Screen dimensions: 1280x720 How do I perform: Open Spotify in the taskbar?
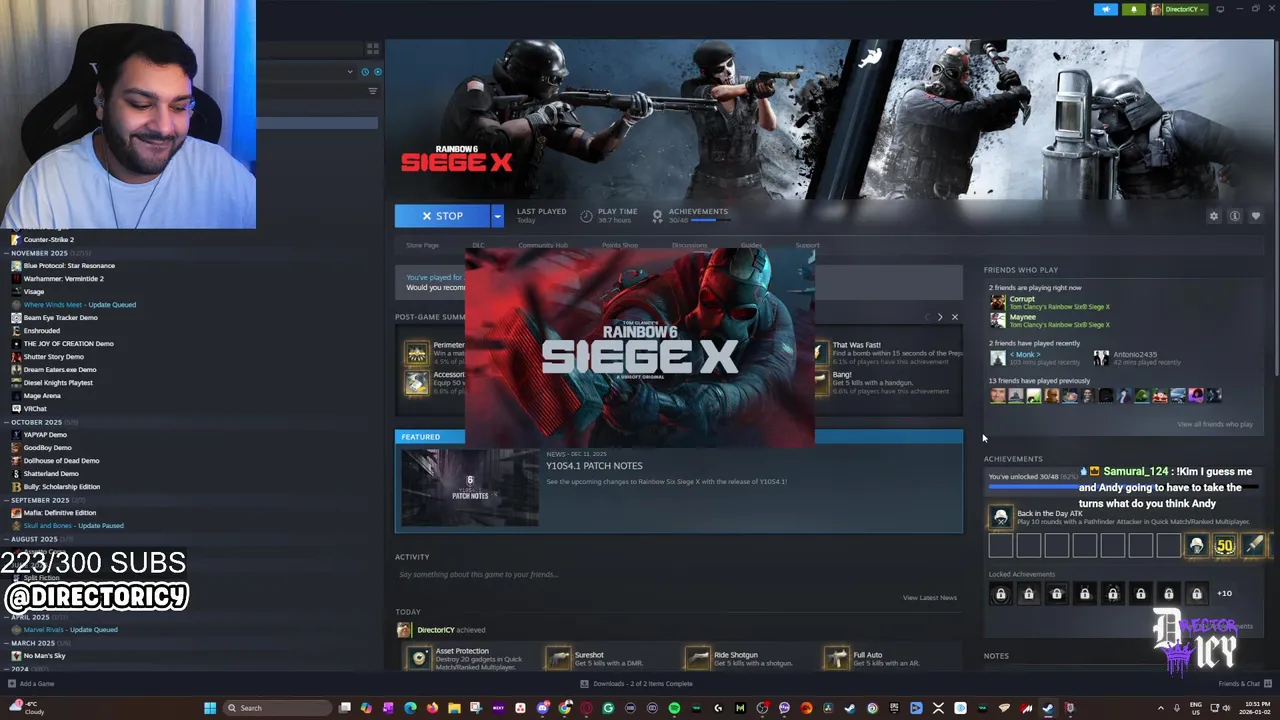pyautogui.click(x=674, y=708)
